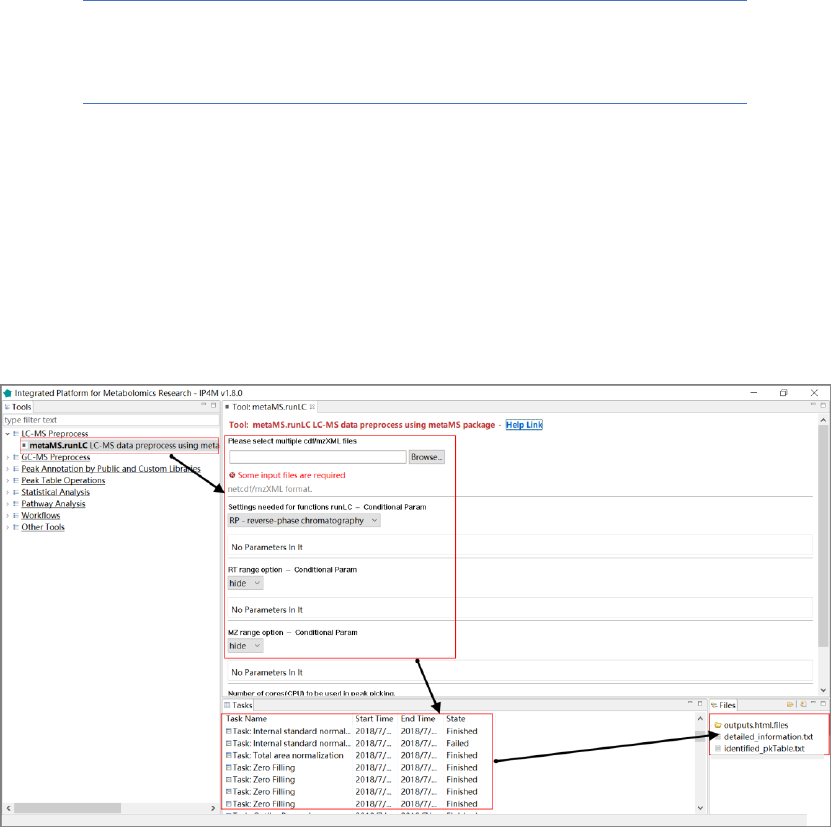Click the red error icon beside input message

[232, 475]
